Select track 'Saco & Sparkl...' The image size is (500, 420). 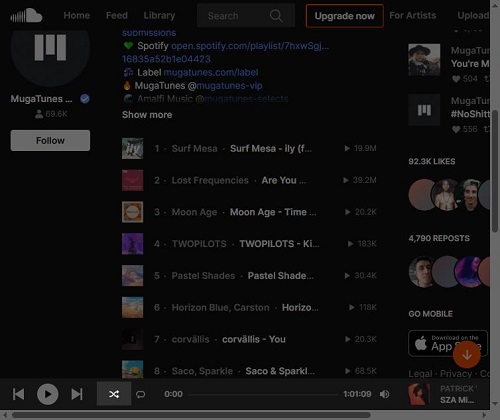point(280,371)
